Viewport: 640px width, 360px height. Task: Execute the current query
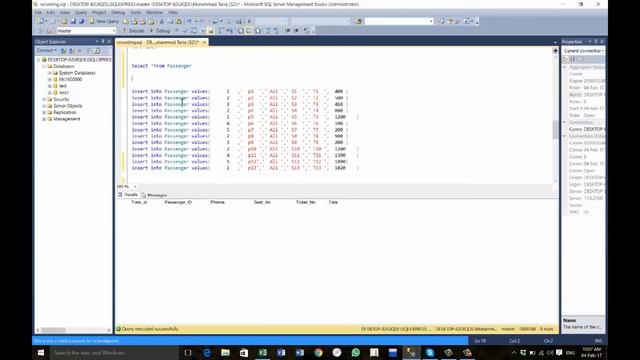pyautogui.click(x=133, y=31)
